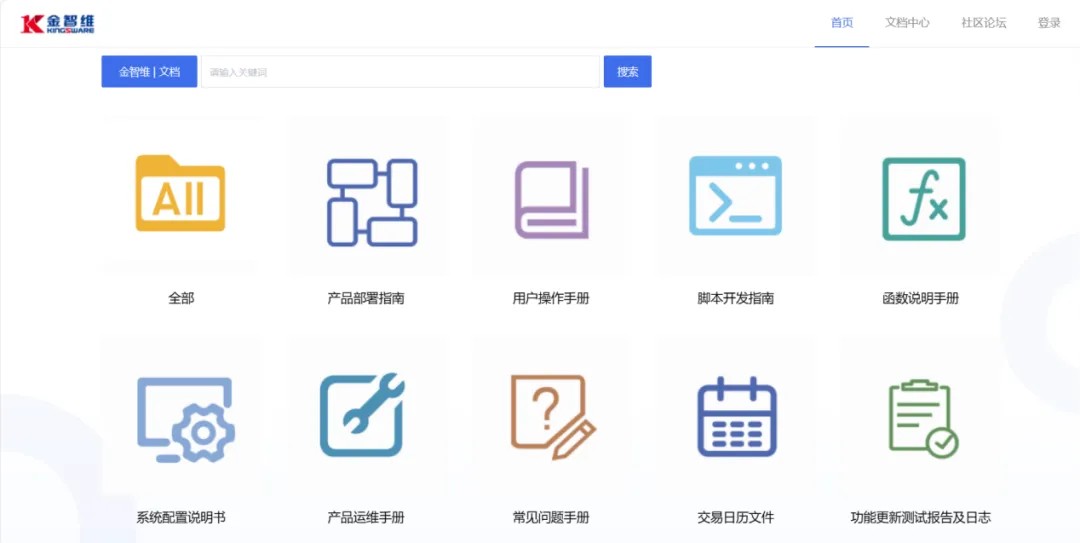This screenshot has height=543, width=1080.
Task: Focus the keyword search input field
Action: pos(400,72)
